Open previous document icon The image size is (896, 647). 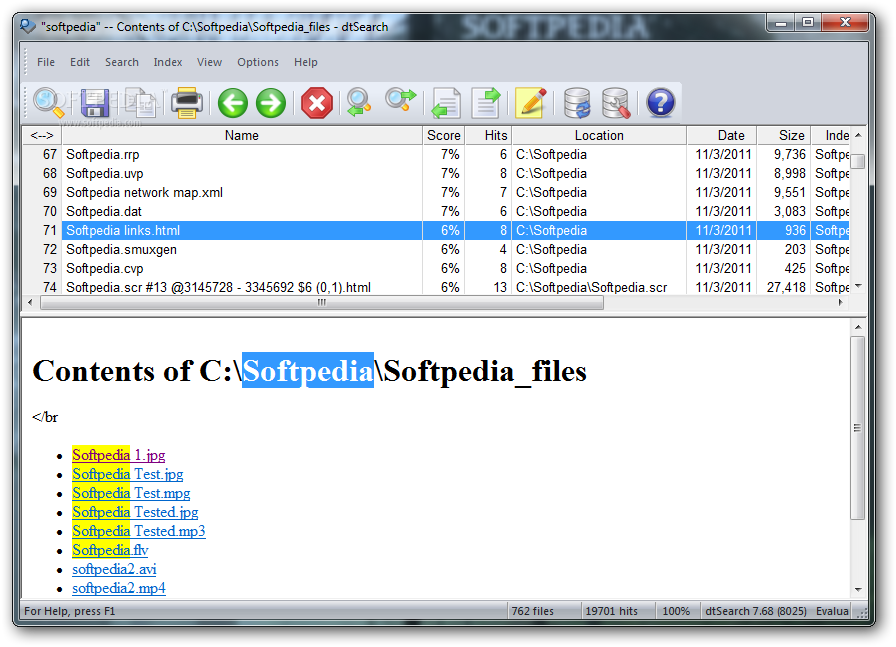click(x=446, y=103)
